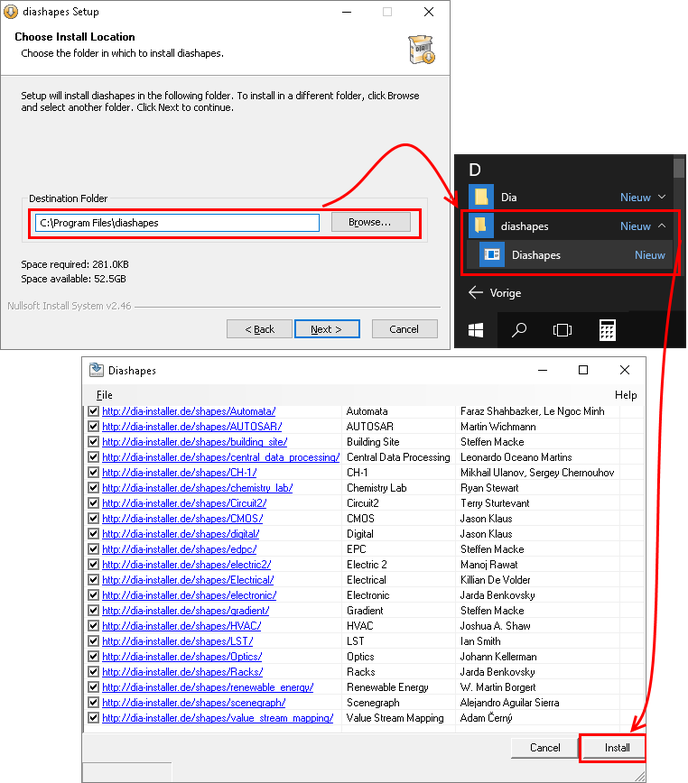This screenshot has height=783, width=688.
Task: Click the installer box icon in the setup header
Action: click(x=421, y=50)
